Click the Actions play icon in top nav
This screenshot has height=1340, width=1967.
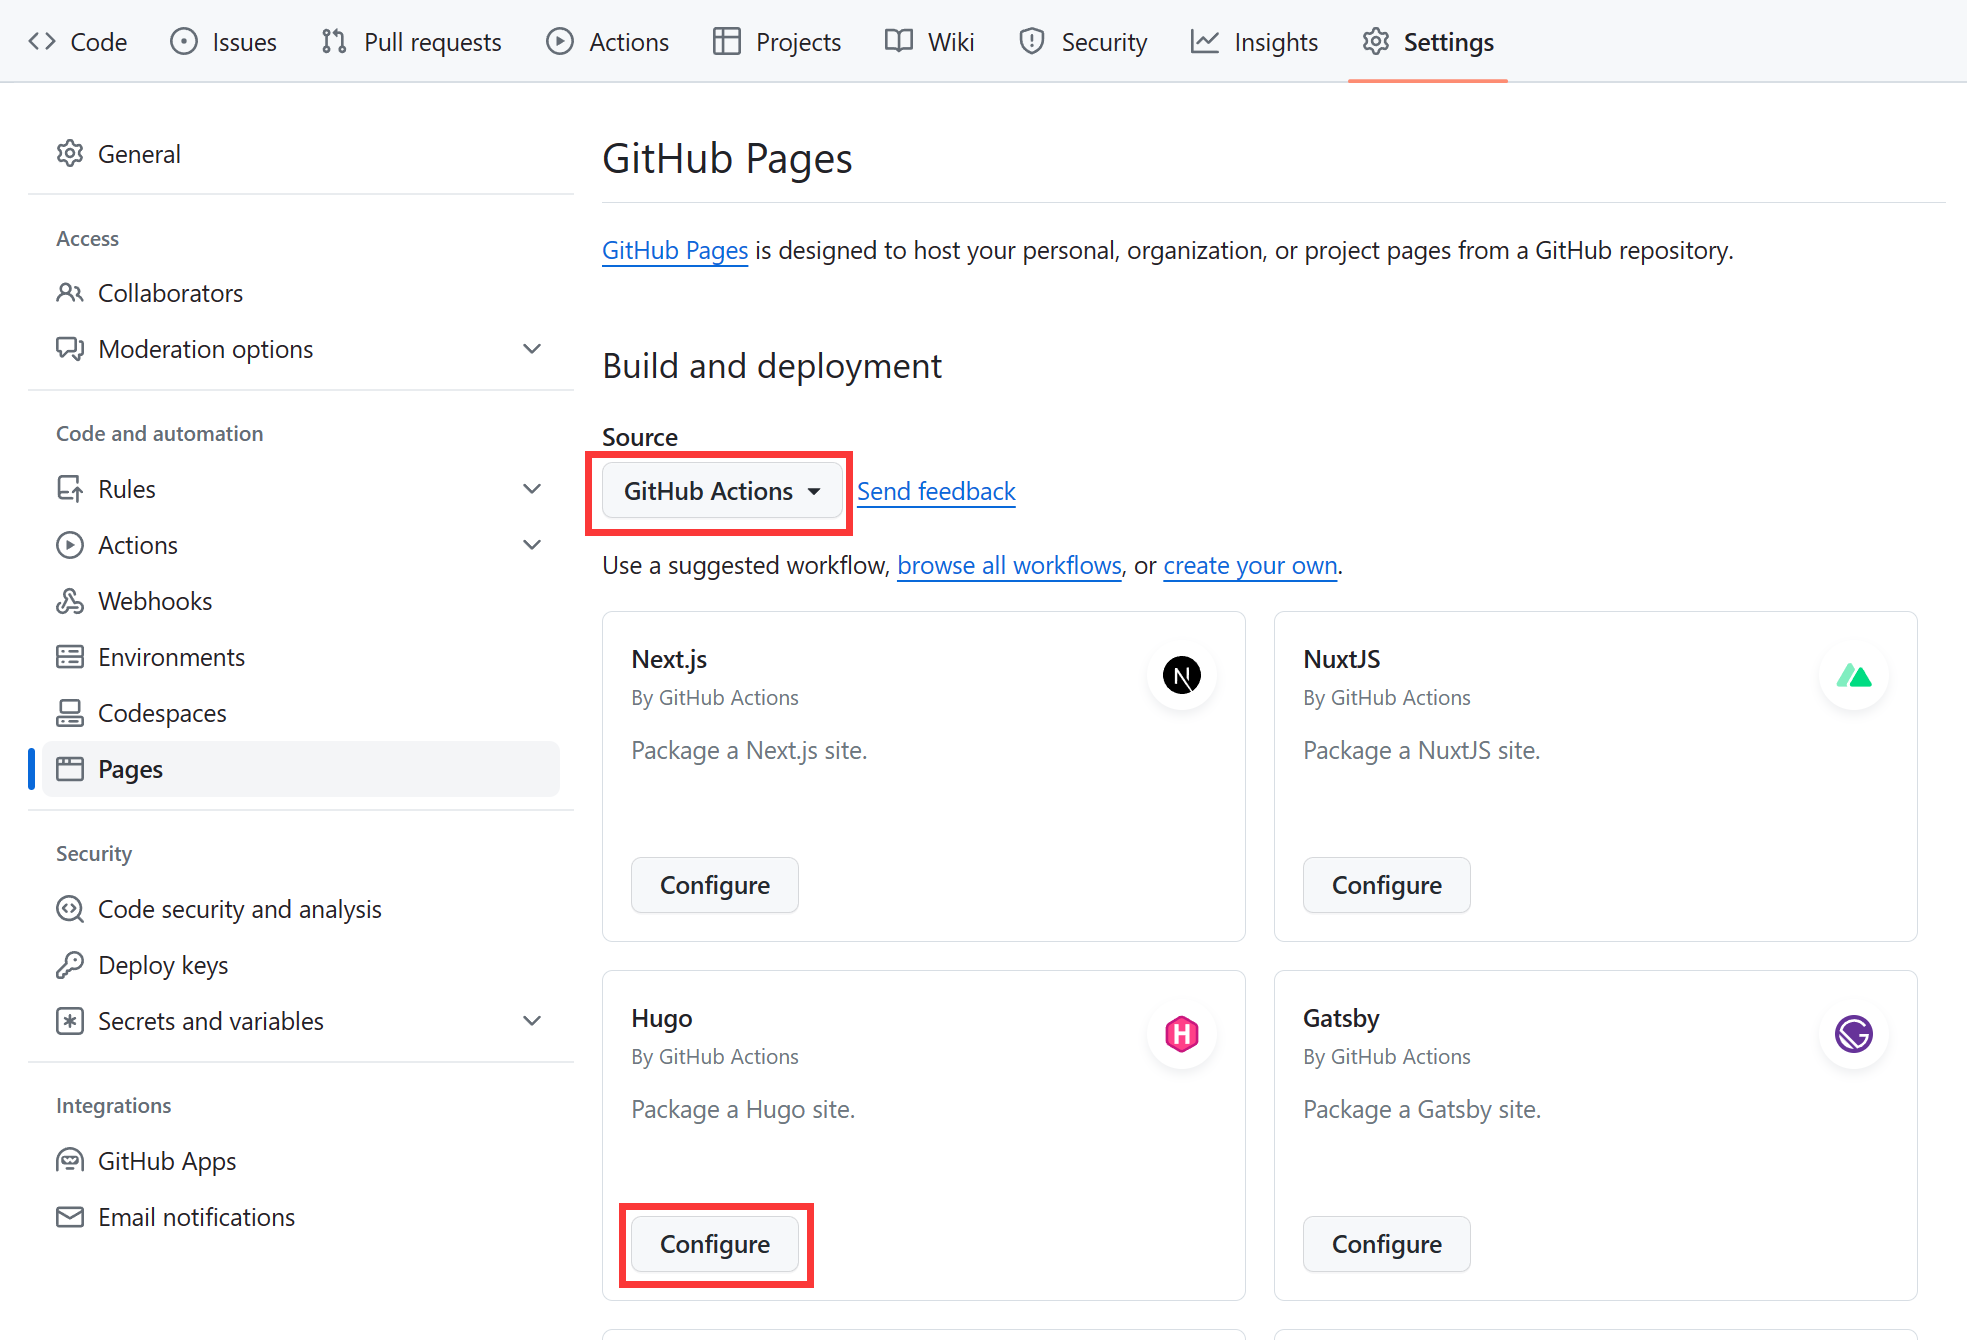(x=560, y=41)
